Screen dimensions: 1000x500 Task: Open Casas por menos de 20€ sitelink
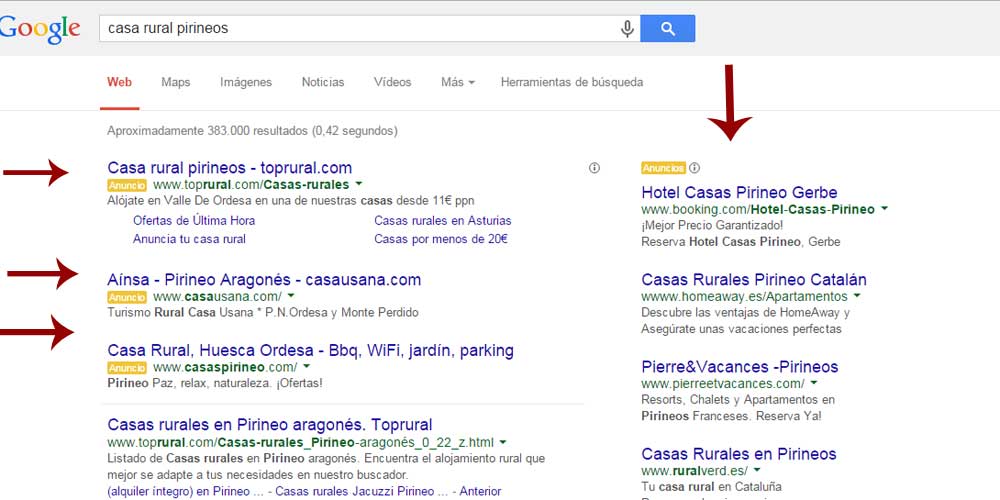click(441, 239)
